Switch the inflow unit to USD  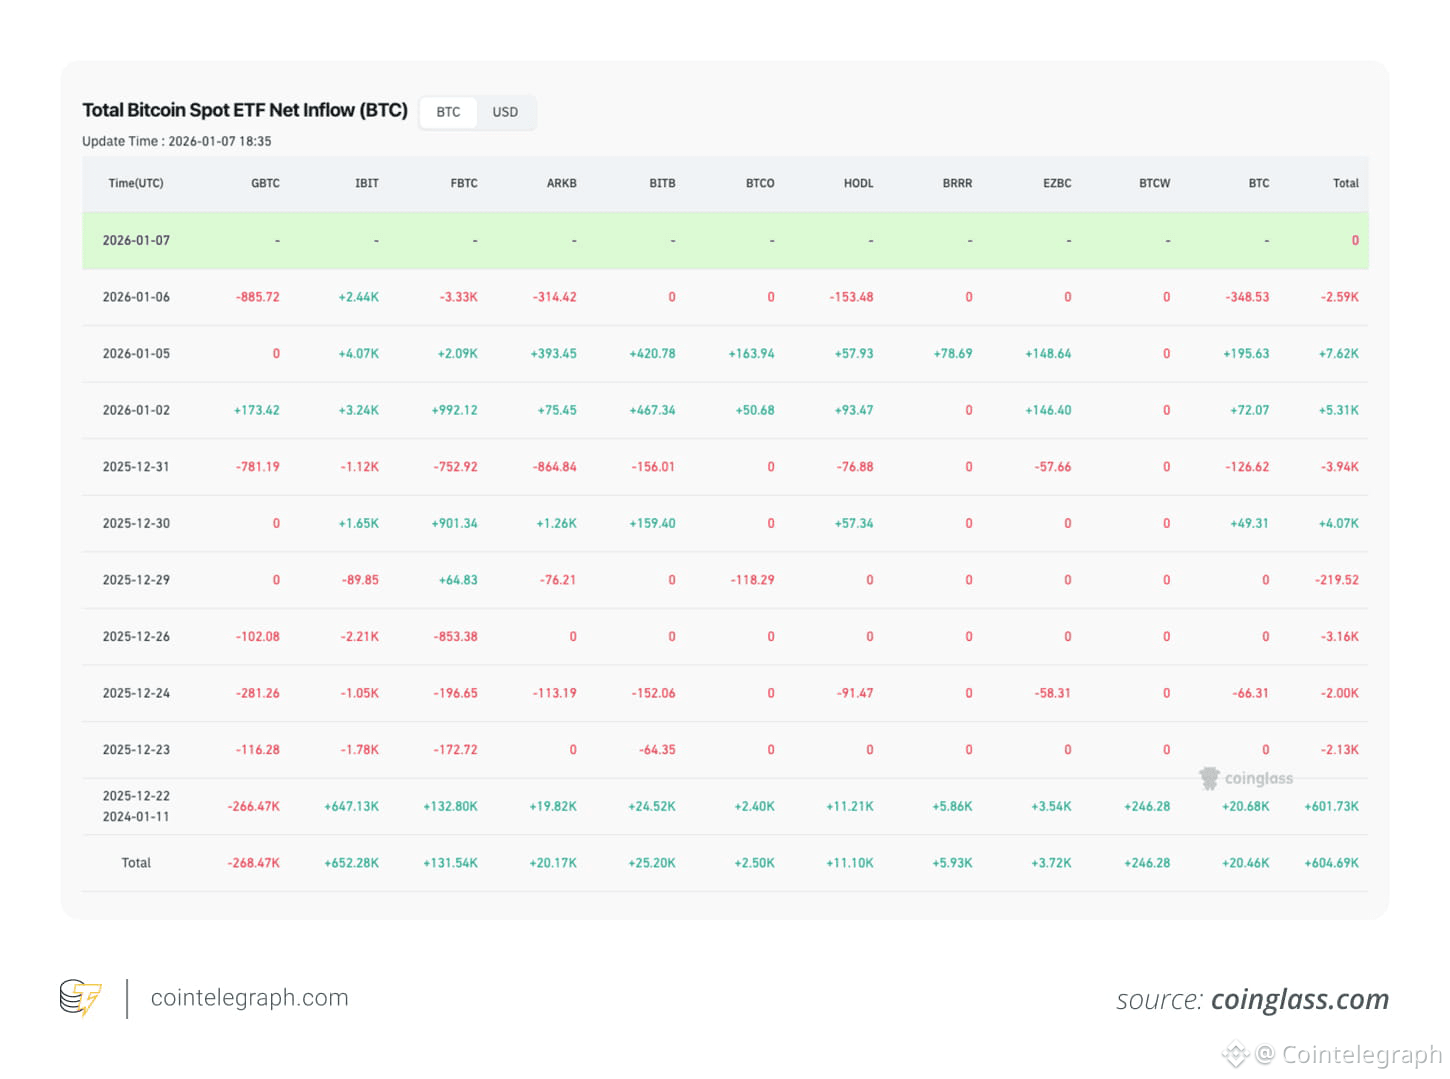(x=505, y=112)
